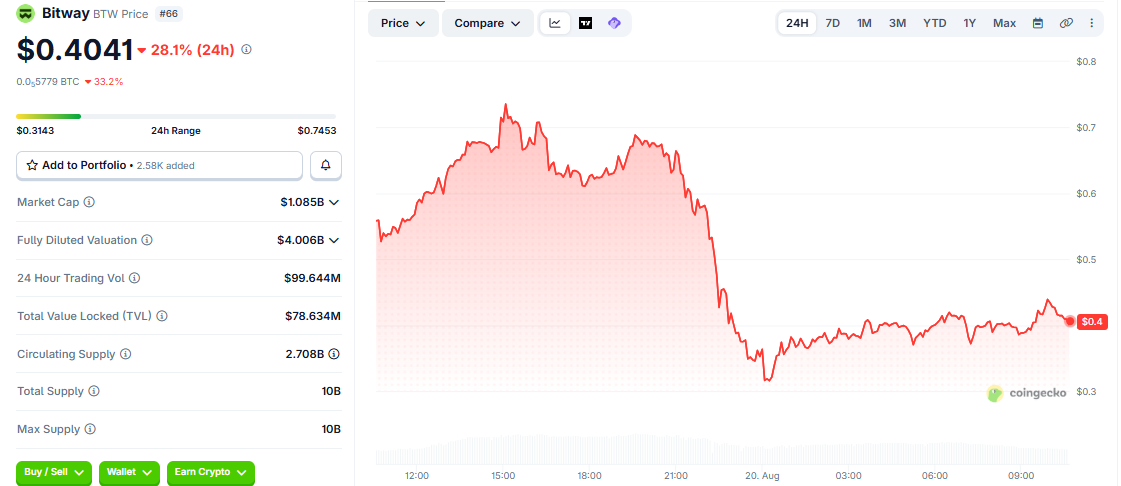Click the 0.0₅5779 BTC price text
This screenshot has height=486, width=1121.
(x=48, y=82)
